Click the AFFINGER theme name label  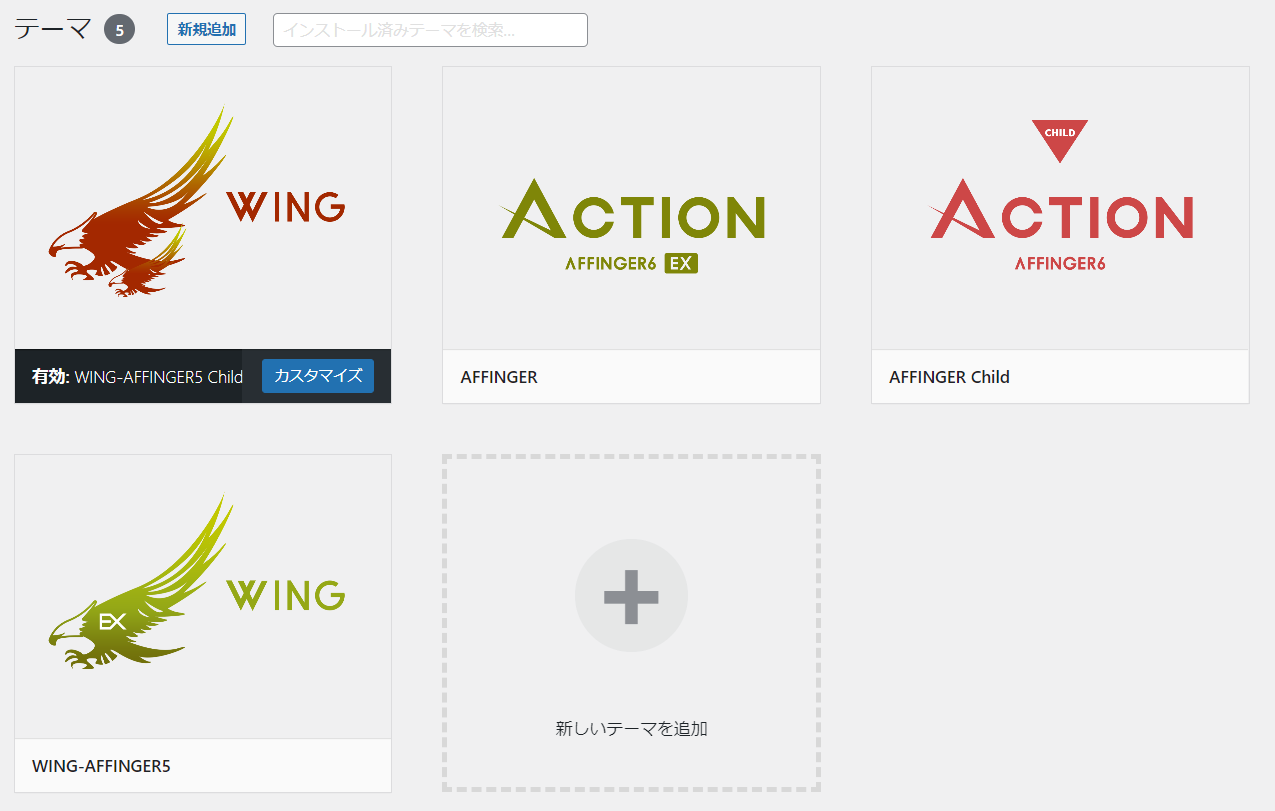coord(497,377)
